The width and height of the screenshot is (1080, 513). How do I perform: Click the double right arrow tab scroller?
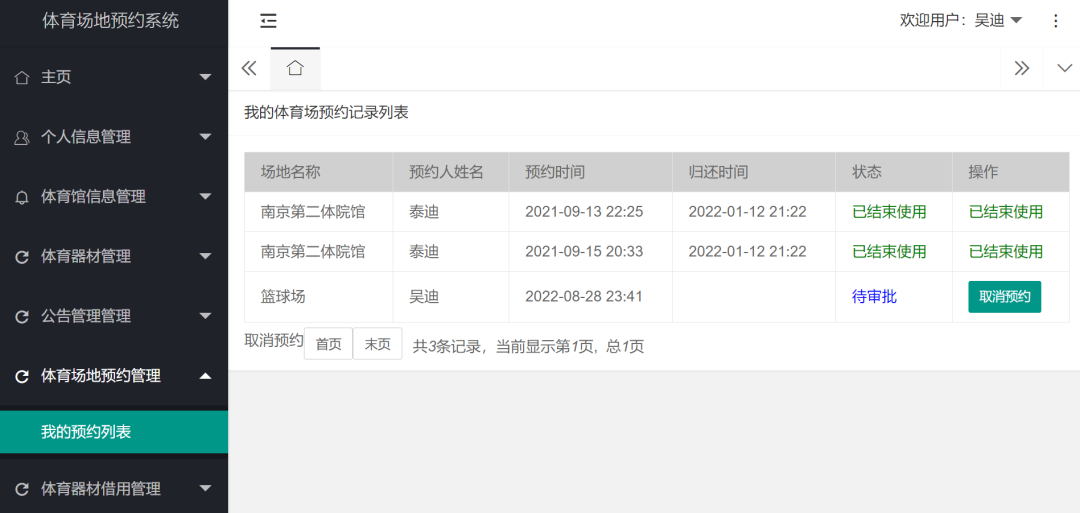pos(1021,68)
